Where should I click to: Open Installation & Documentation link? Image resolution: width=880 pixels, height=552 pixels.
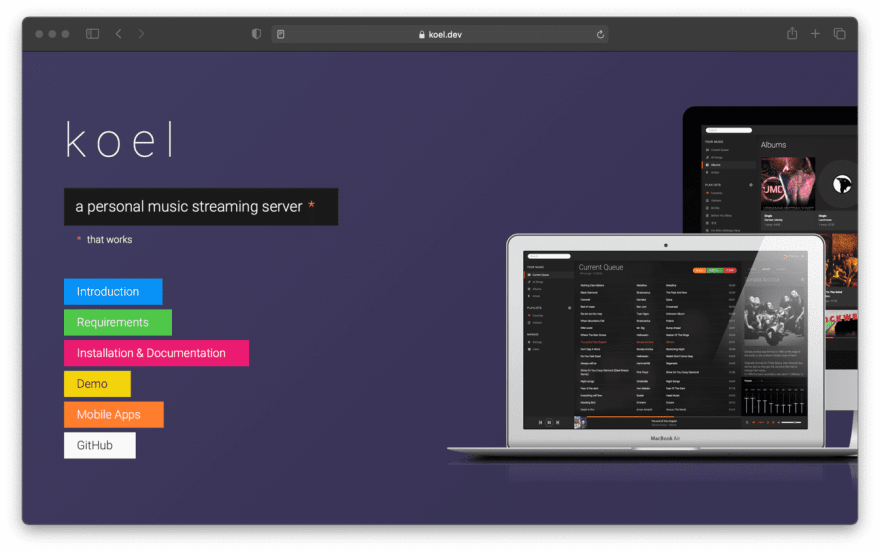157,353
